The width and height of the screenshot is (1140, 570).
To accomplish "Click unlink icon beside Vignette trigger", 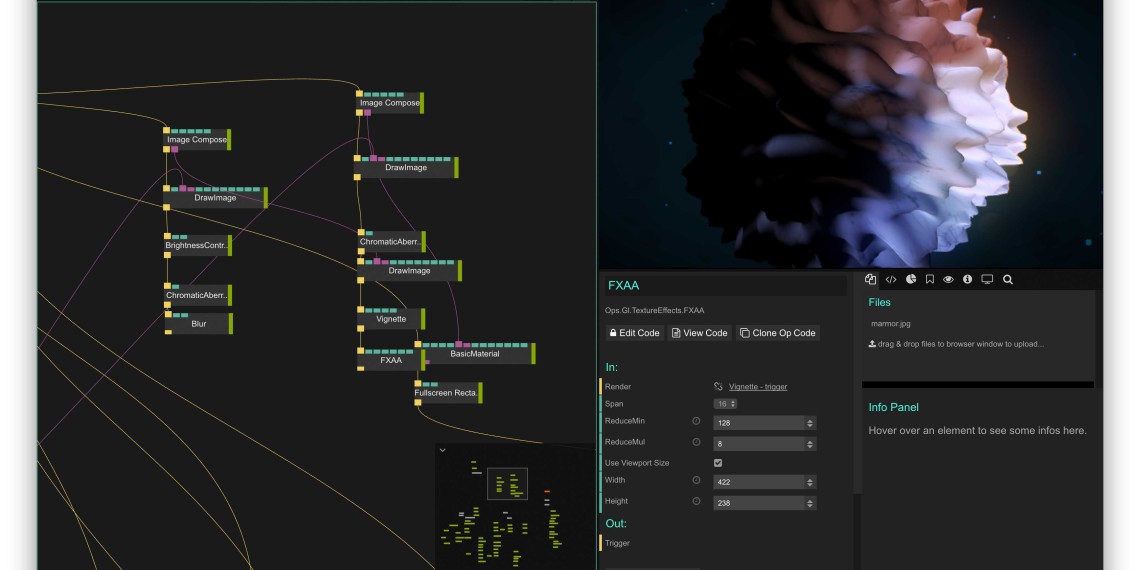I will 718,386.
